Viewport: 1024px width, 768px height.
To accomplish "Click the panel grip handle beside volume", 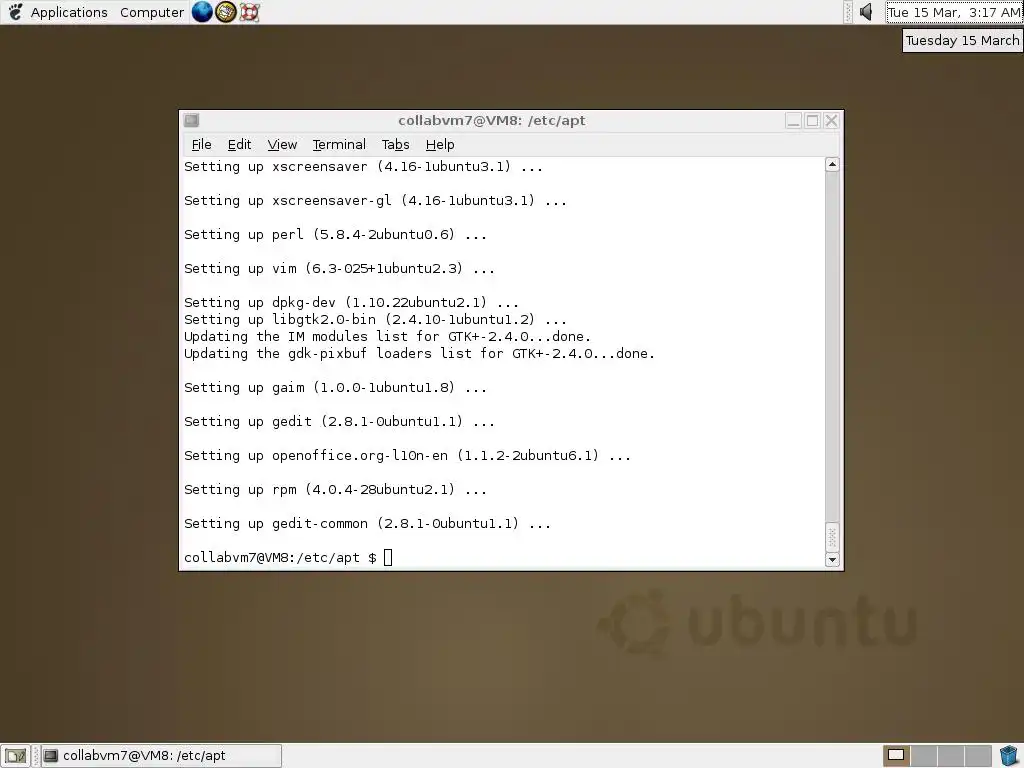I will pyautogui.click(x=848, y=12).
